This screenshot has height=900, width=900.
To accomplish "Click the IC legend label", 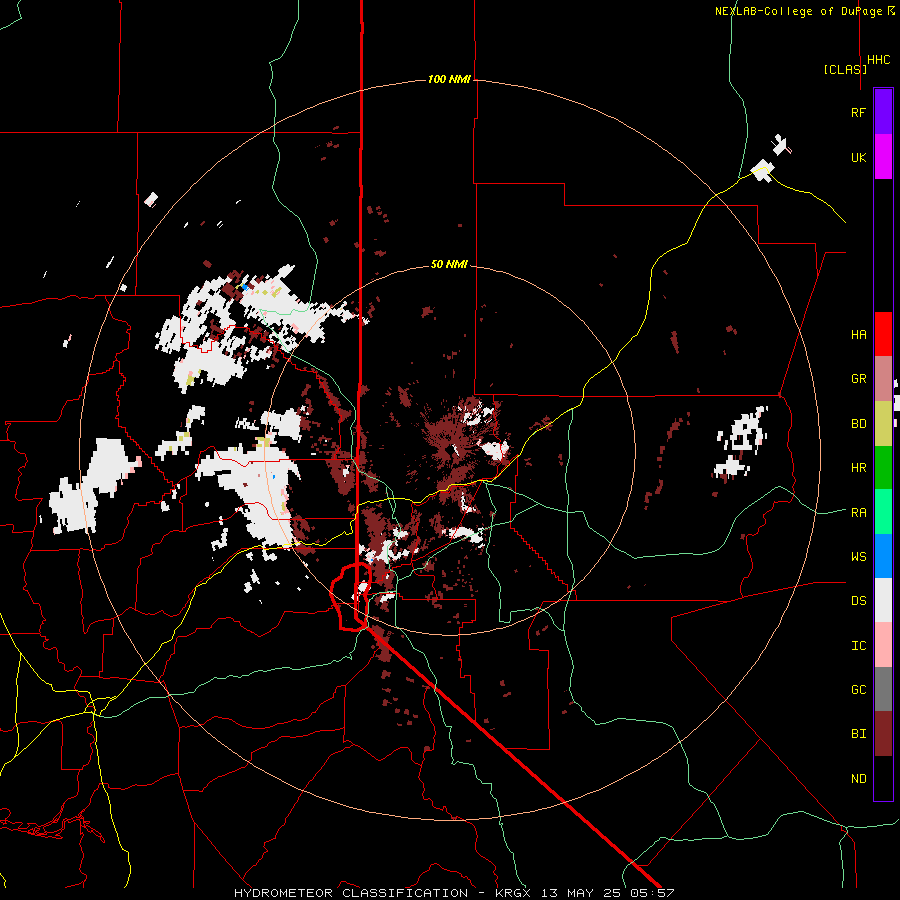I will tap(858, 645).
